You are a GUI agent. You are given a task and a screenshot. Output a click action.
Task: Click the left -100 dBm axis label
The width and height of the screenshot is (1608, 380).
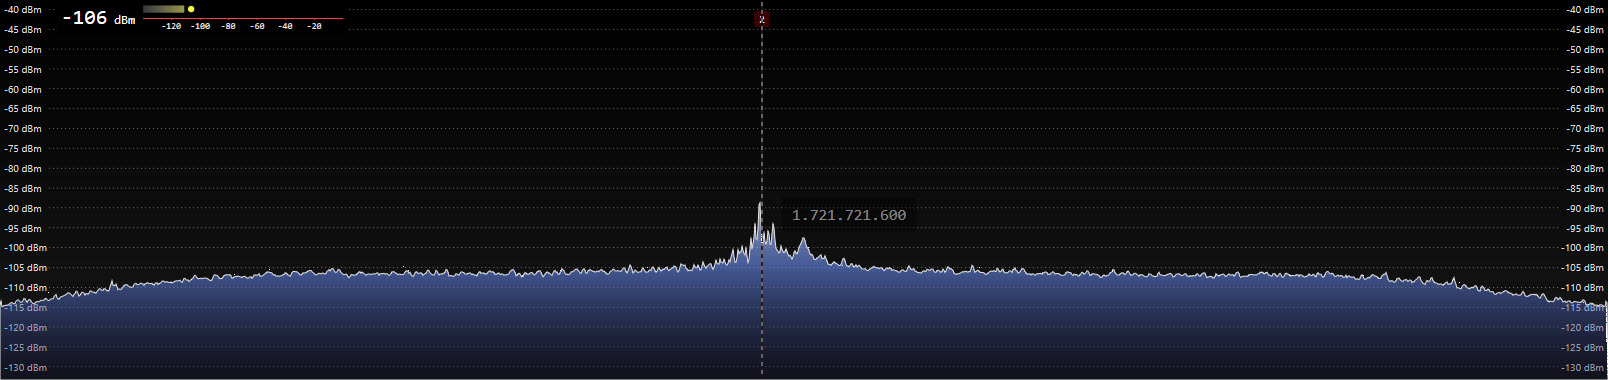25,248
